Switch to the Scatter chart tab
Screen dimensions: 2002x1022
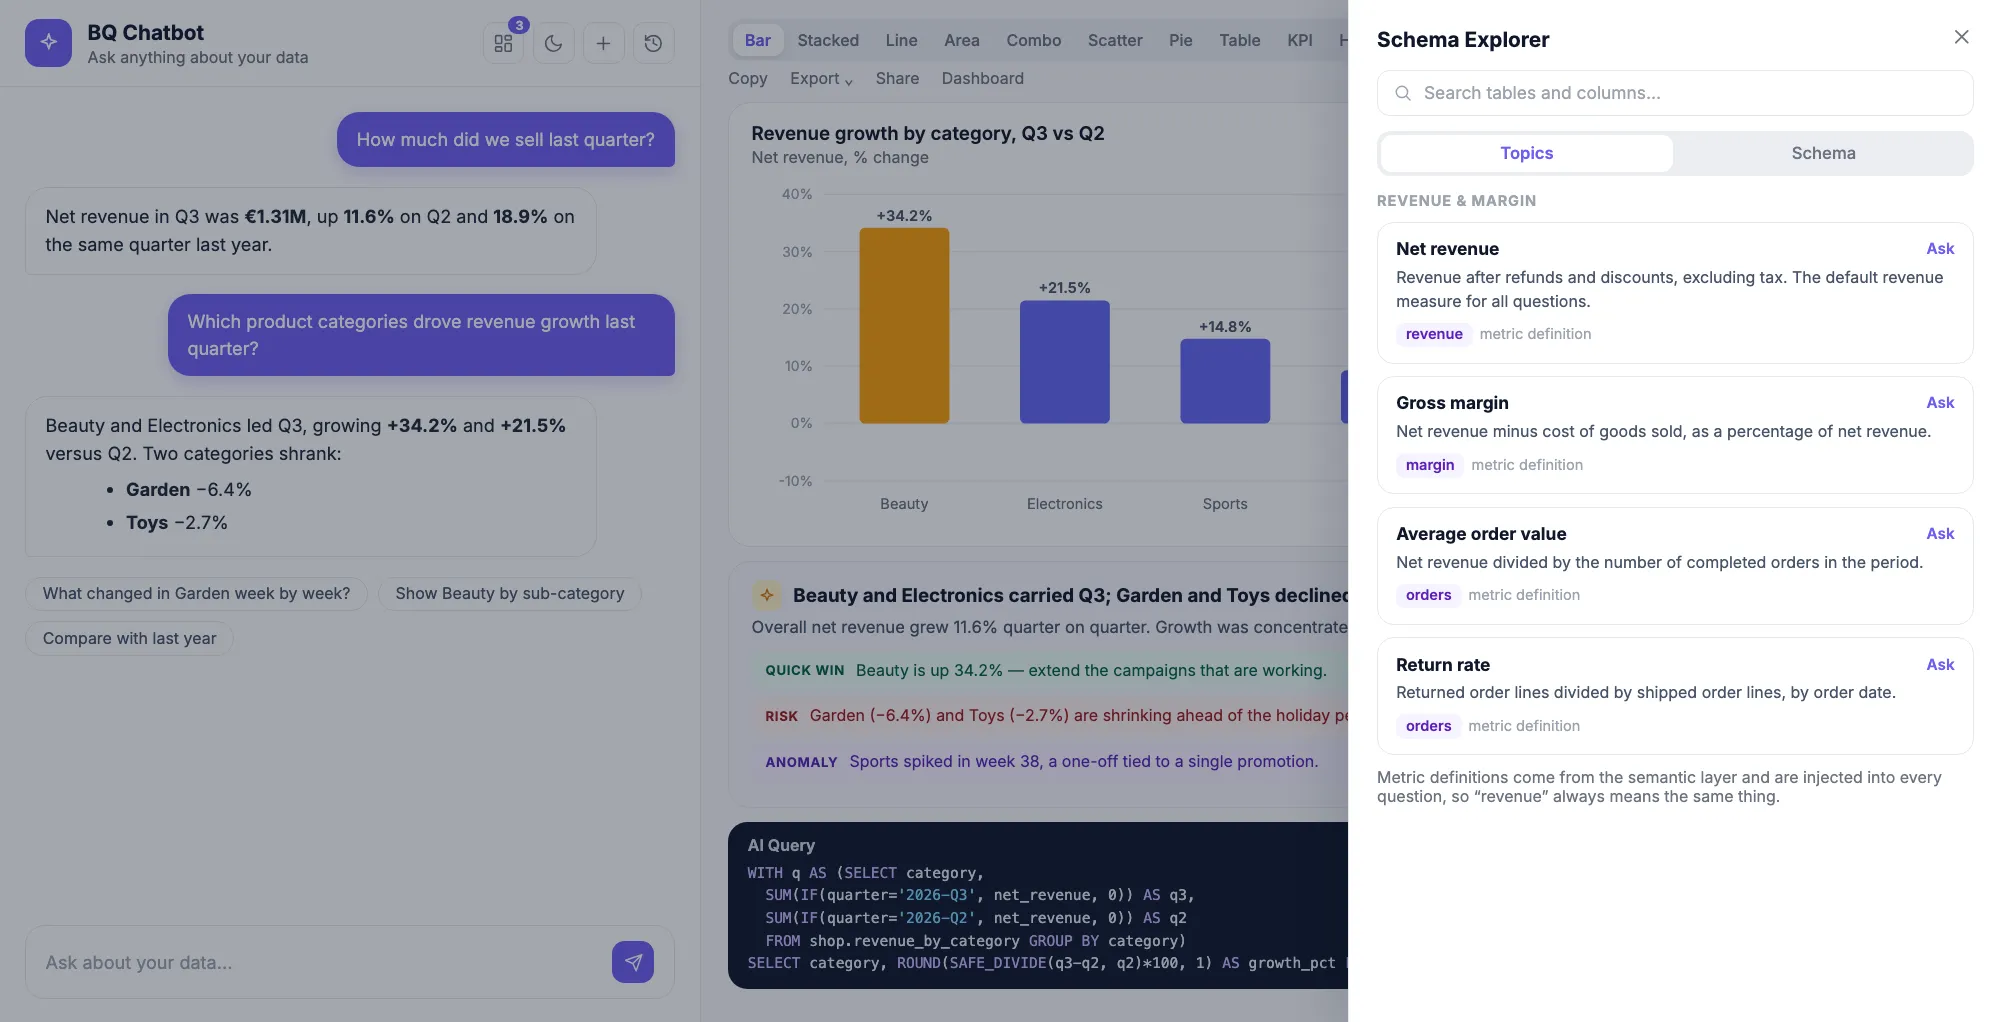click(1115, 40)
